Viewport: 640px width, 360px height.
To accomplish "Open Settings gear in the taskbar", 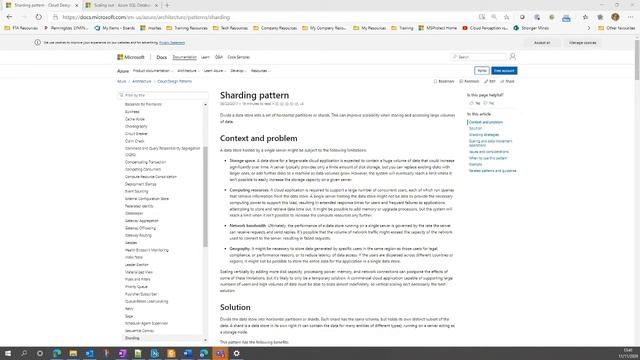I will click(x=236, y=353).
